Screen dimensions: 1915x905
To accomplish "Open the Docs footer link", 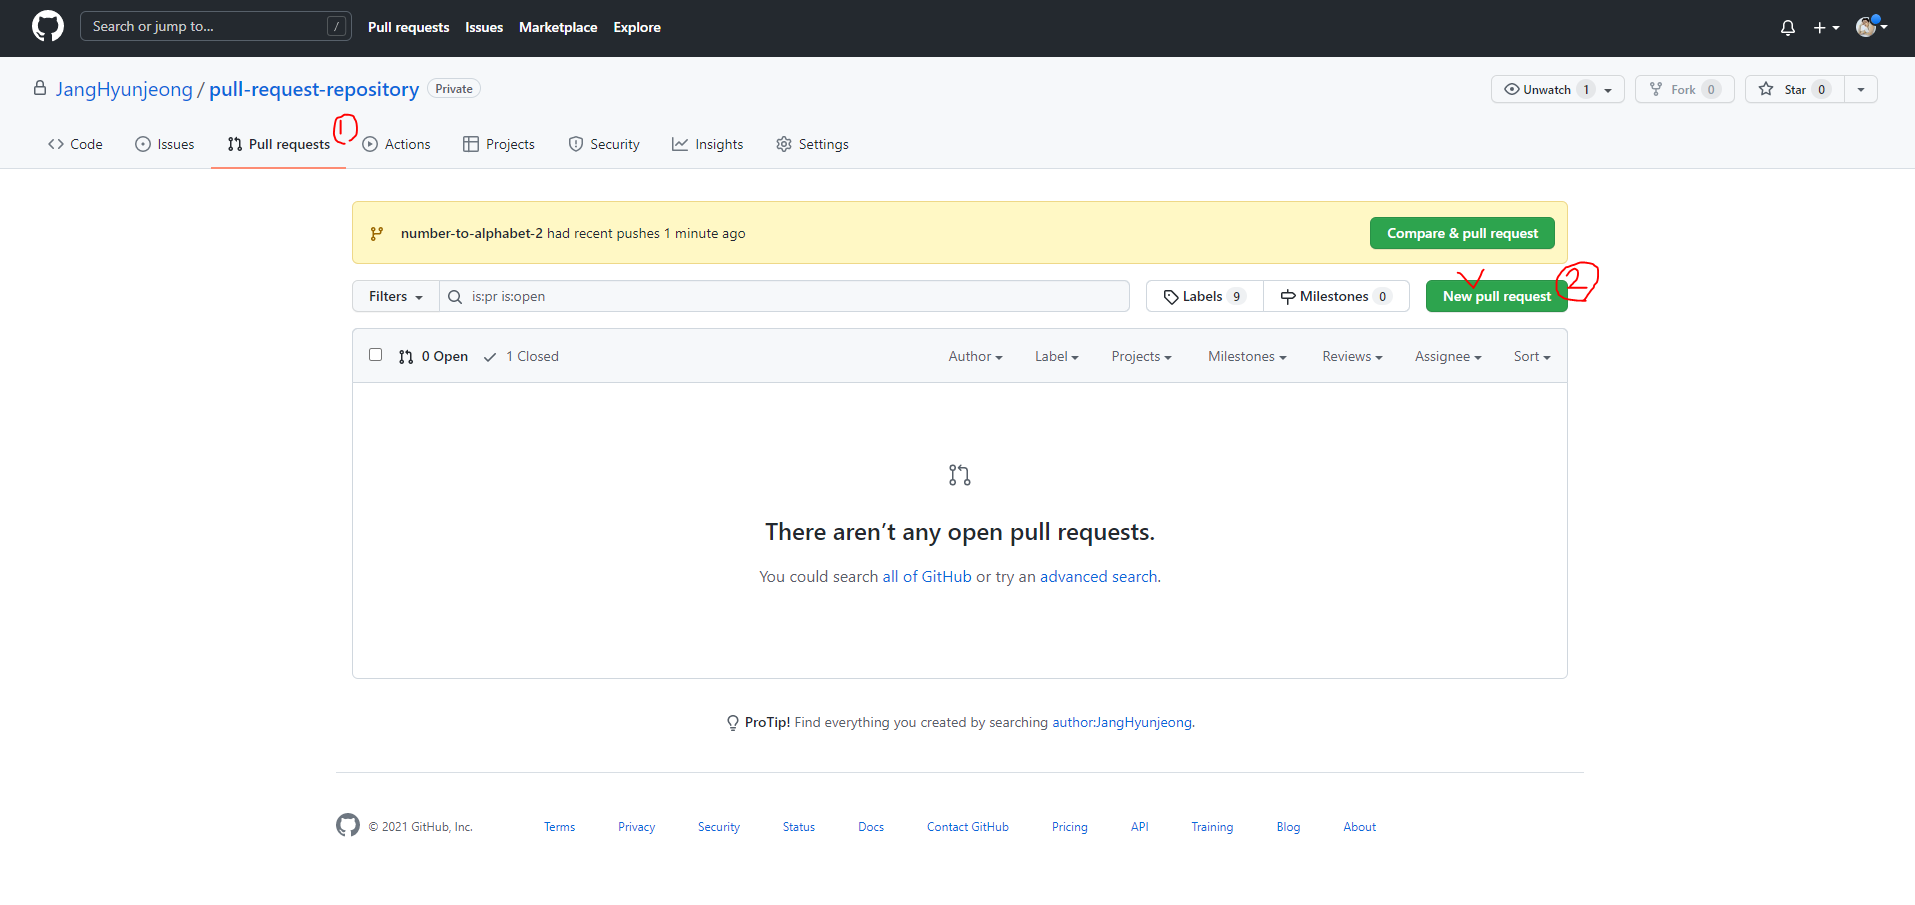I will (871, 827).
